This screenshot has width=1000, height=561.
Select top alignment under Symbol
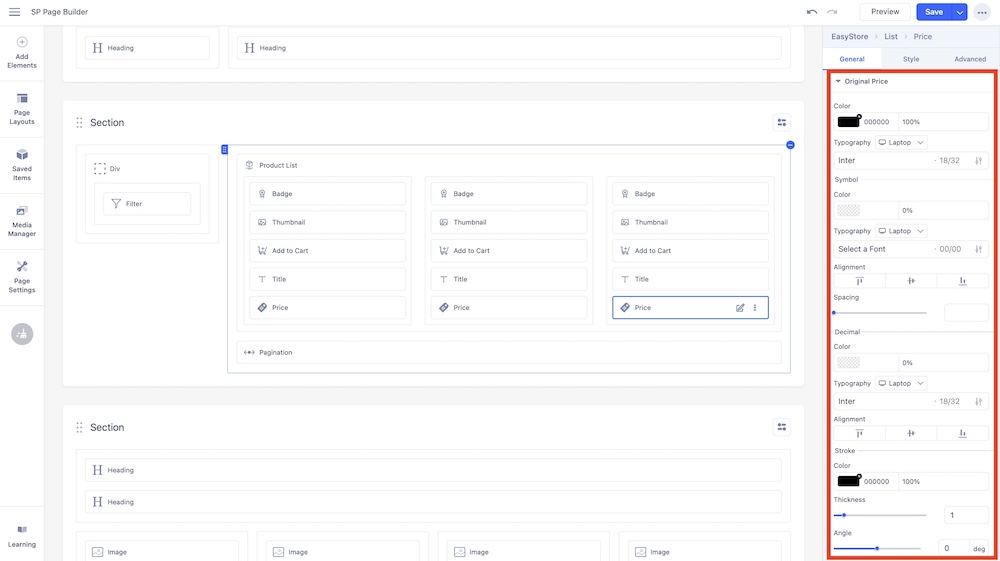(859, 281)
